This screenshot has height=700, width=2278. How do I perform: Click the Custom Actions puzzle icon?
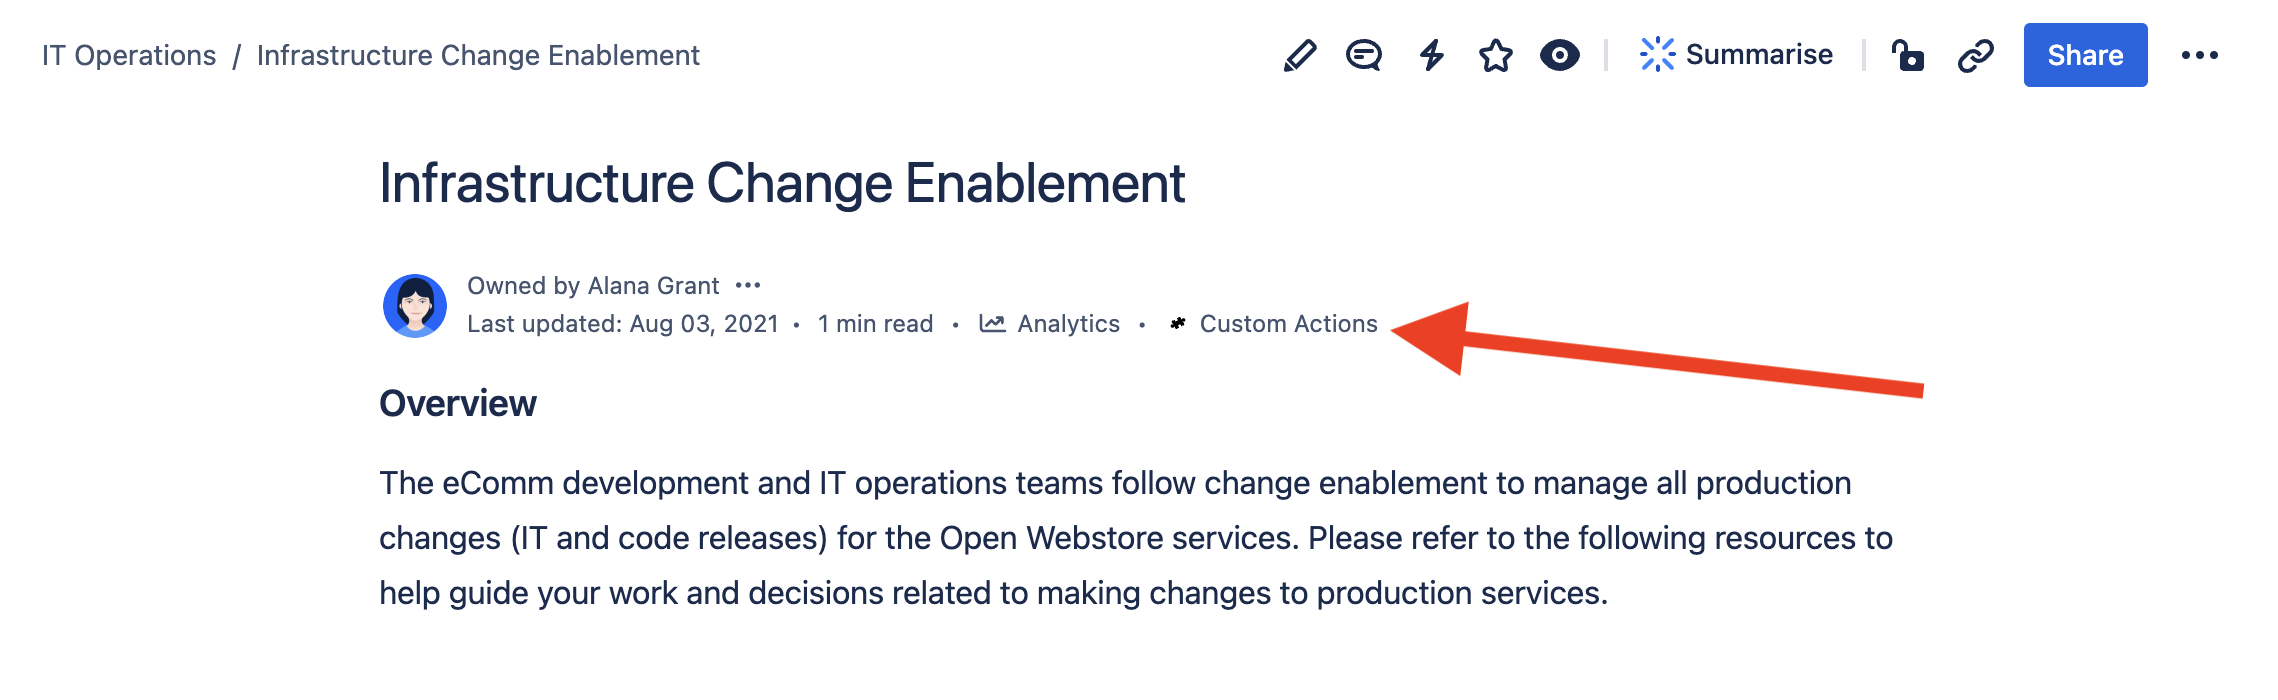tap(1178, 324)
